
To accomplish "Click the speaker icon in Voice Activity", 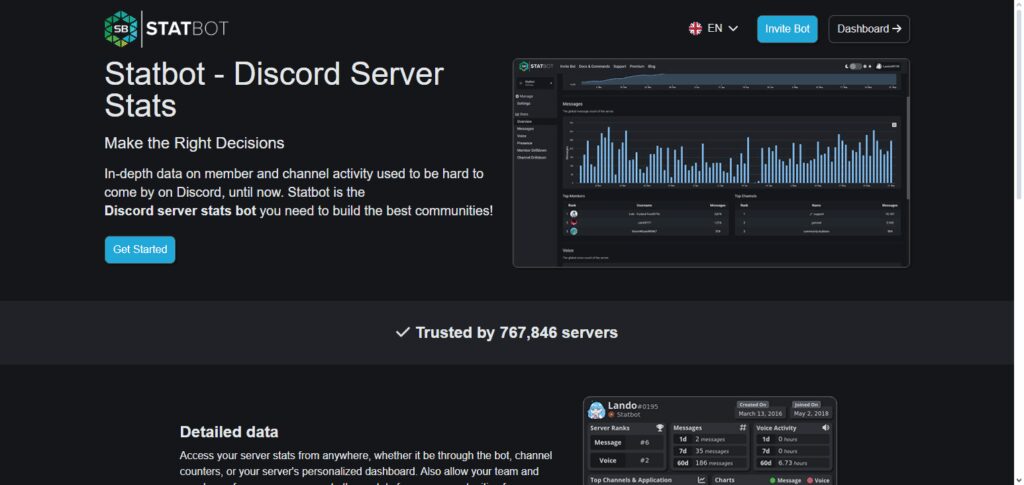I will pos(825,428).
